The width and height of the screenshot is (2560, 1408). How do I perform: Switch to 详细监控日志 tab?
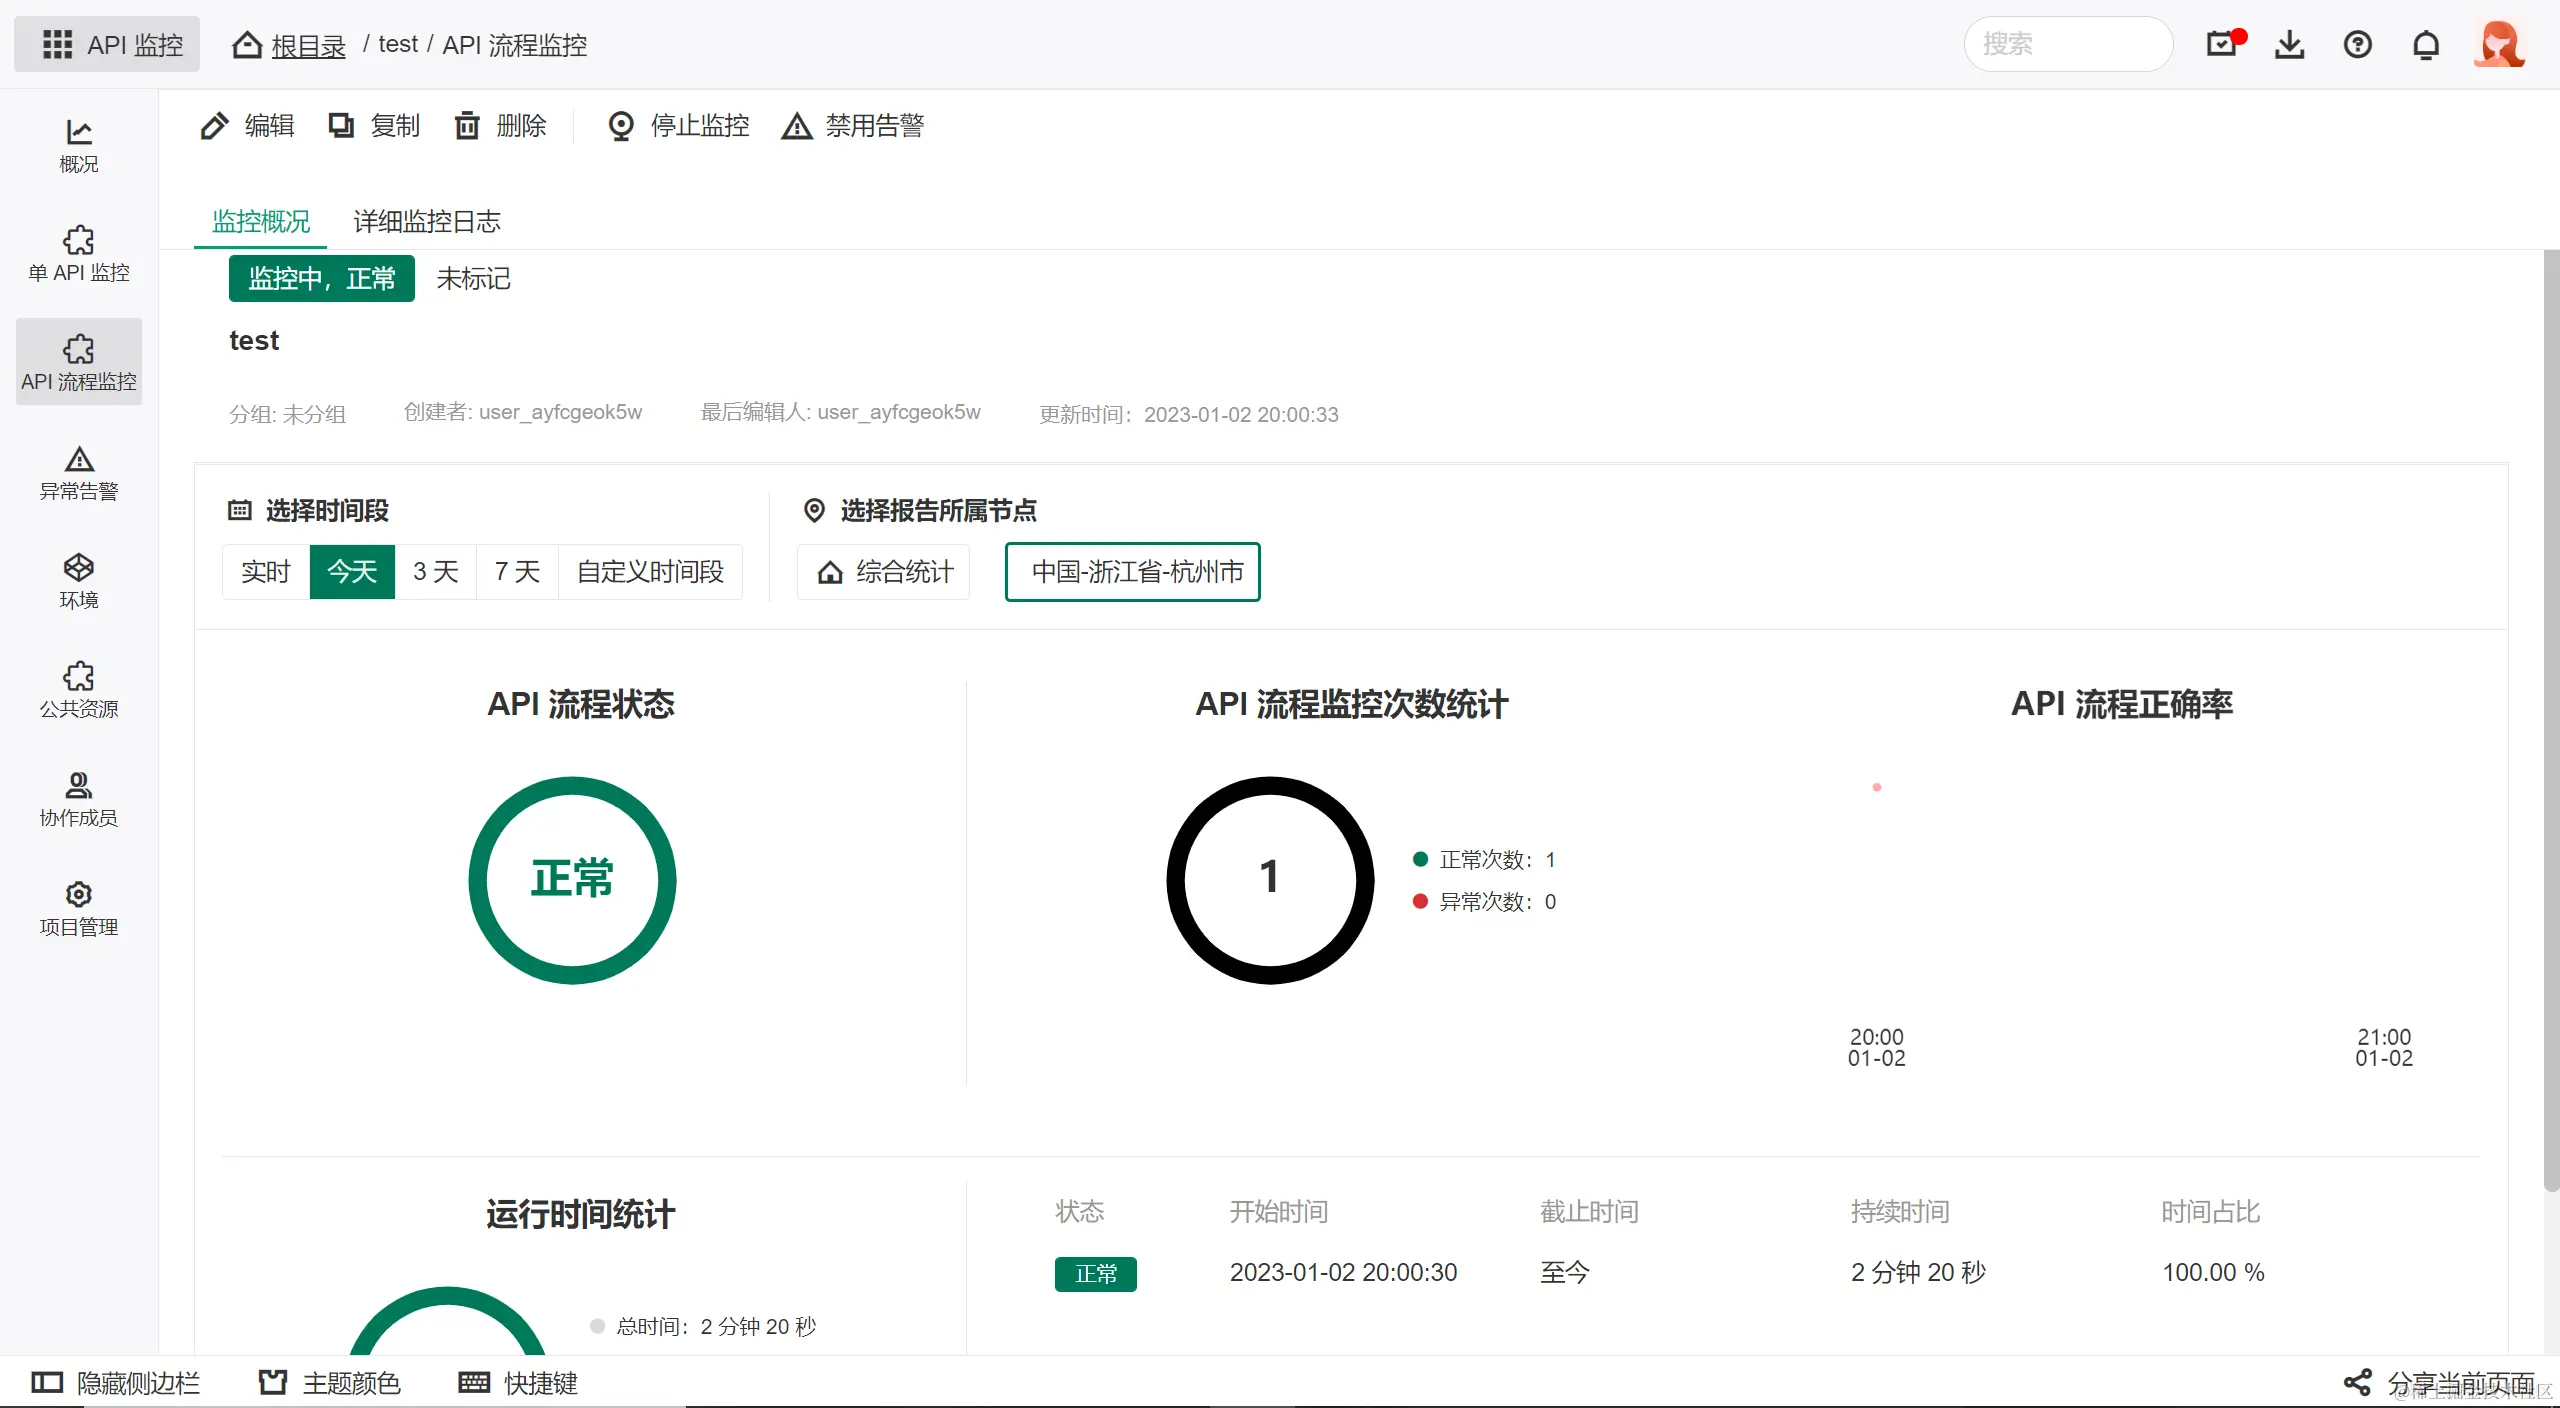click(427, 221)
